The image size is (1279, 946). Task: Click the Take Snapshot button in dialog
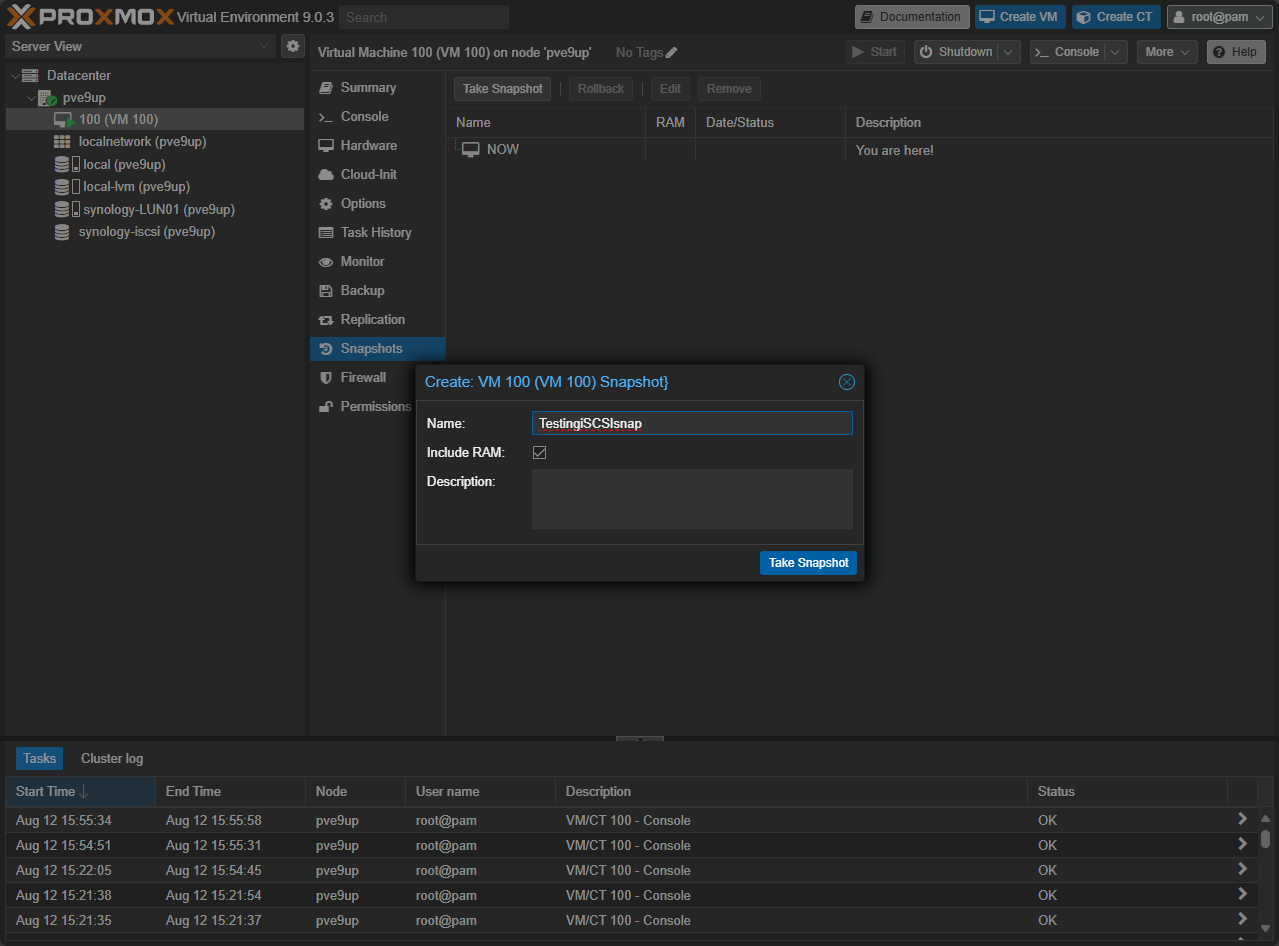click(x=807, y=562)
